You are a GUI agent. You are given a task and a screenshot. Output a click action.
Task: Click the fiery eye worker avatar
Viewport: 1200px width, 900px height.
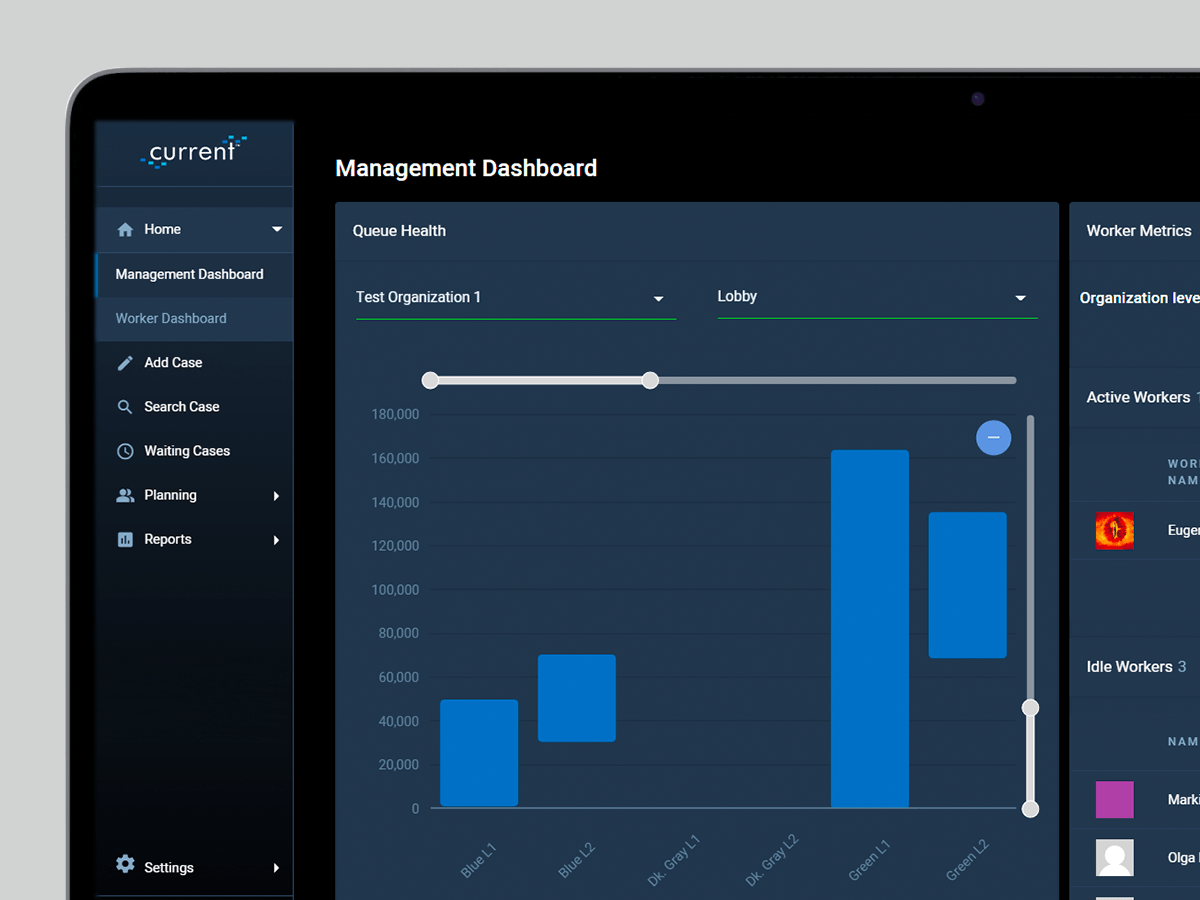pos(1115,530)
